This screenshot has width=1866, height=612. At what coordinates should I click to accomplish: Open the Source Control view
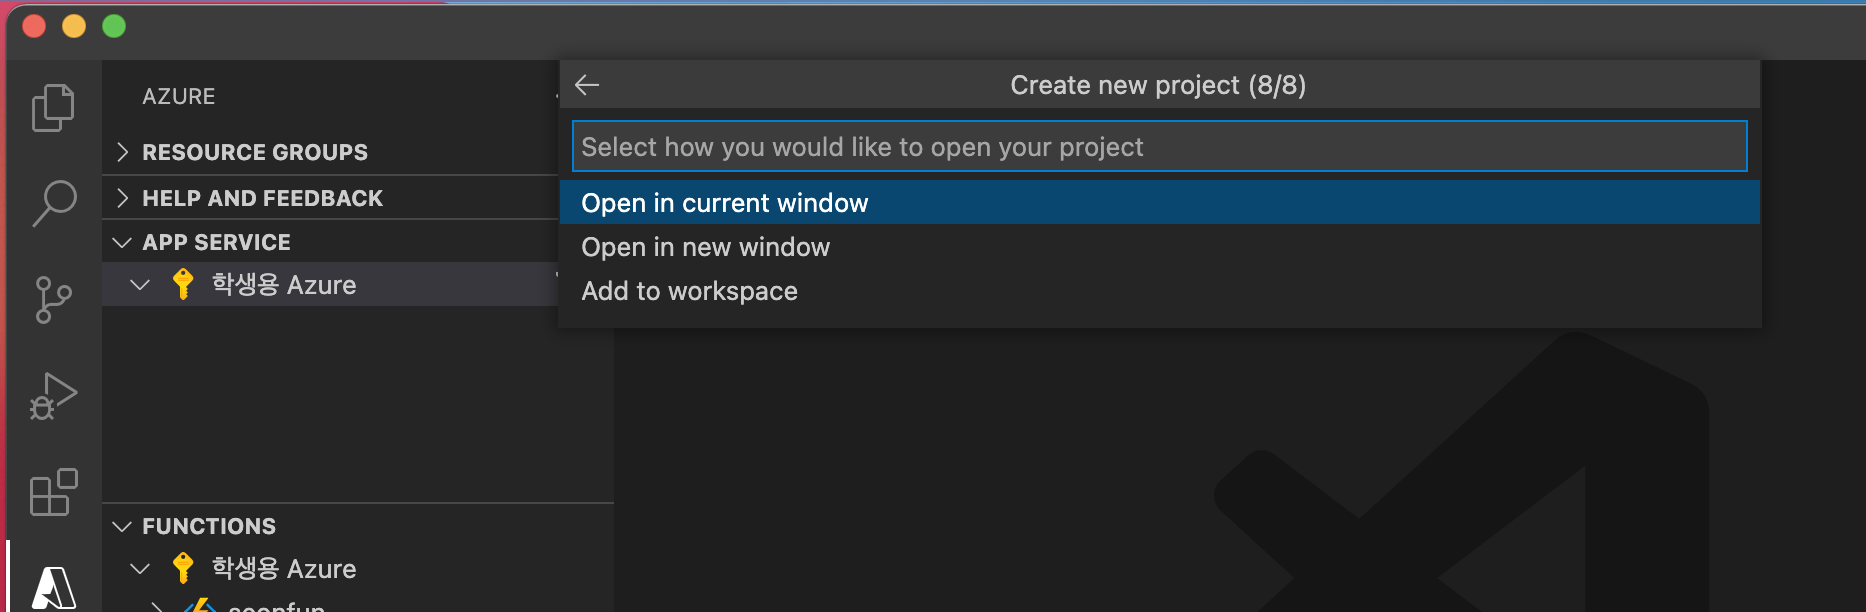tap(53, 299)
